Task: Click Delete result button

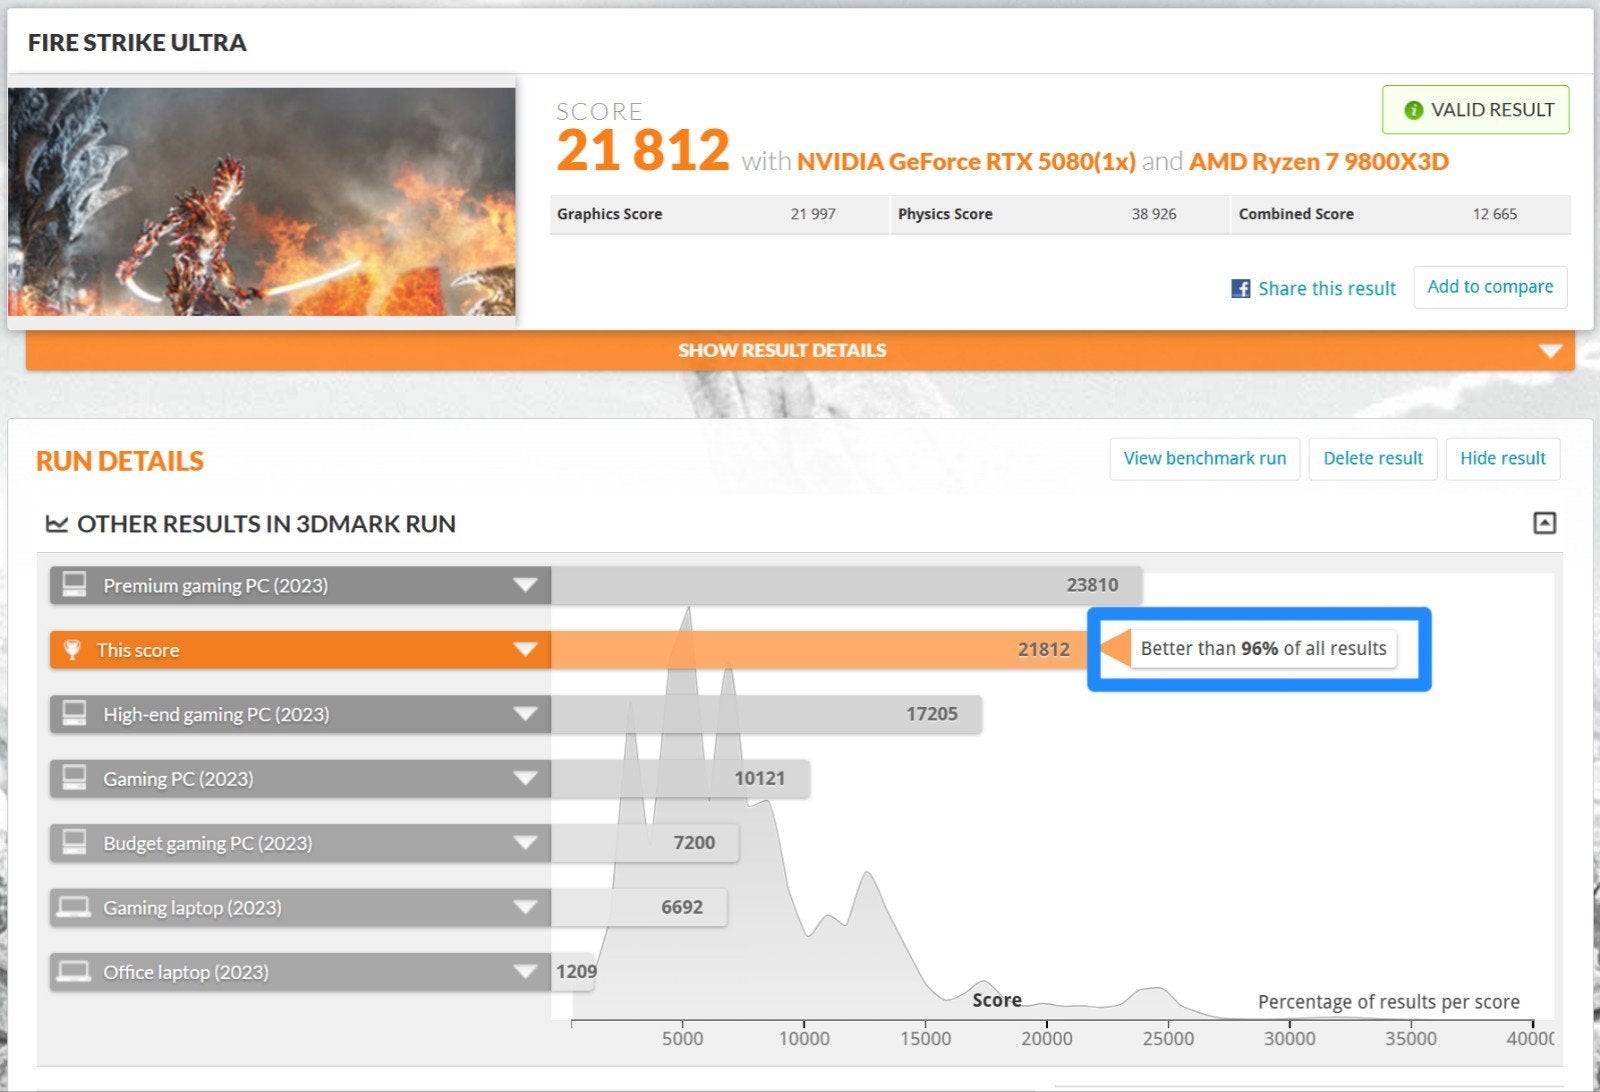Action: point(1373,459)
